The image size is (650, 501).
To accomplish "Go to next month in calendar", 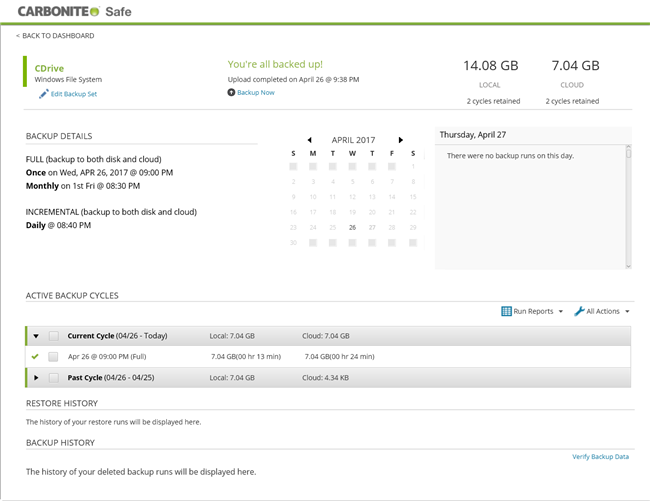I will click(400, 140).
